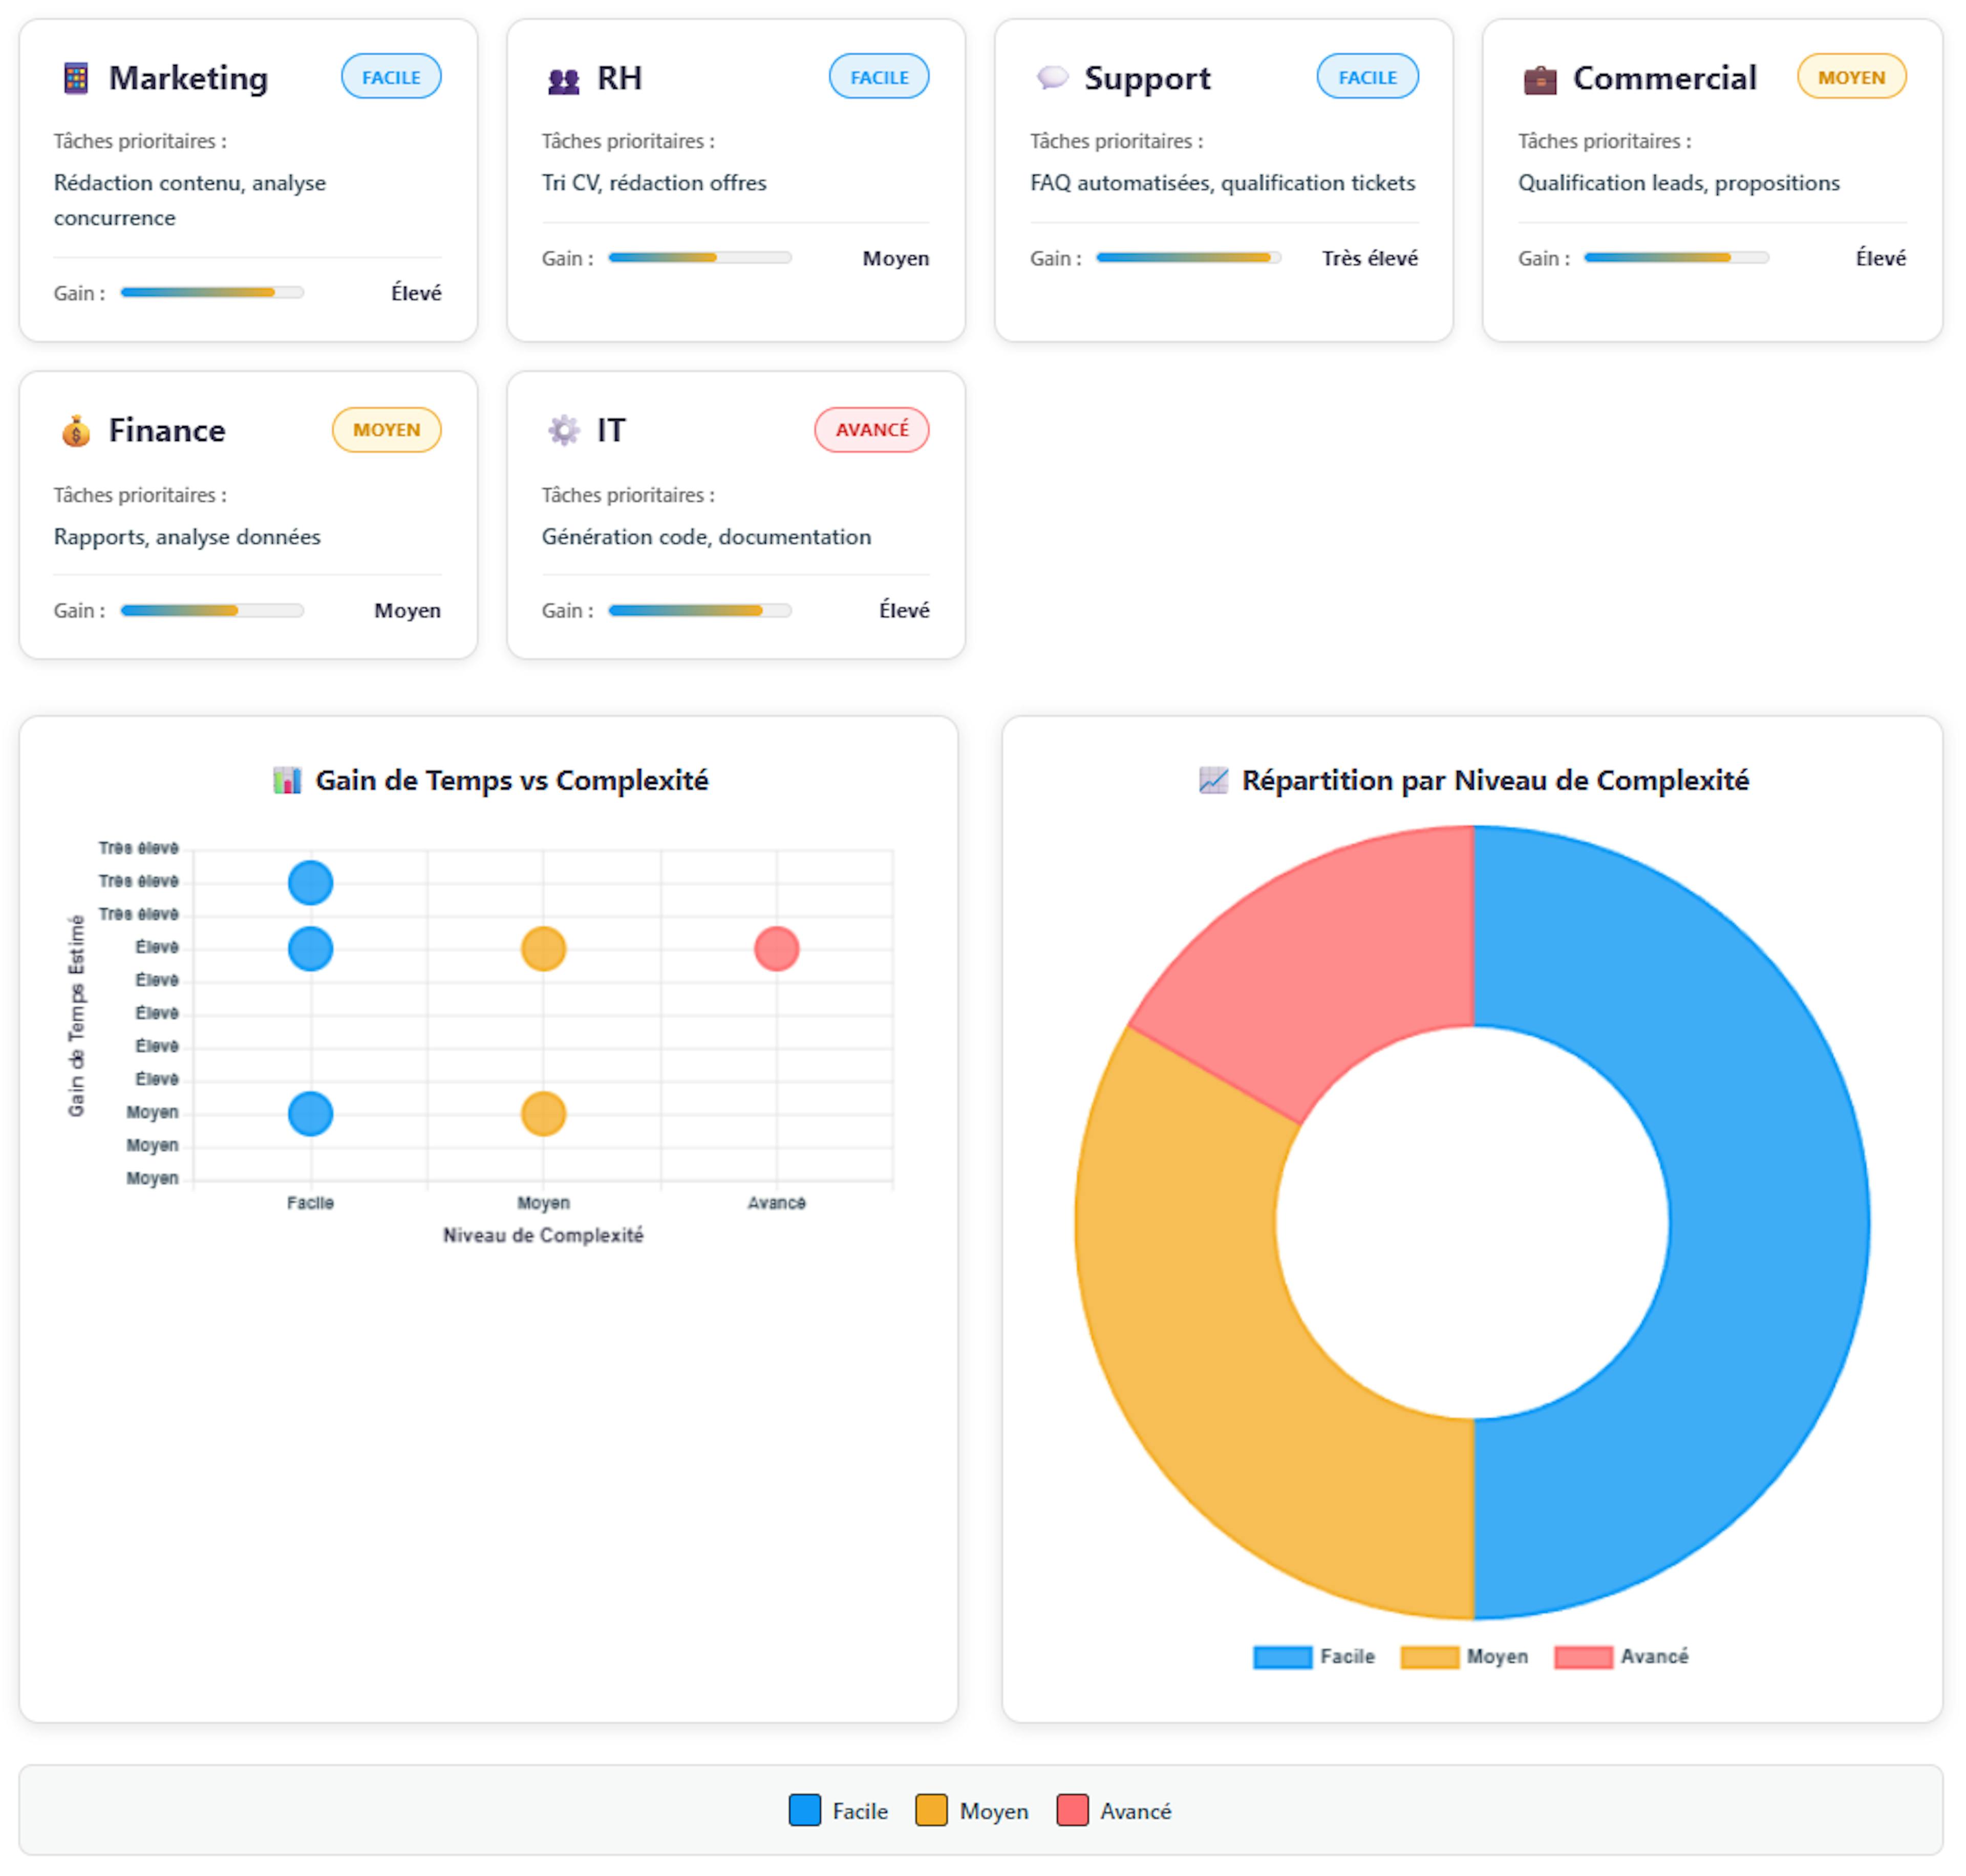Click the AVANCÉ badge on IT card
Viewport: 1966px width, 1876px height.
[871, 430]
